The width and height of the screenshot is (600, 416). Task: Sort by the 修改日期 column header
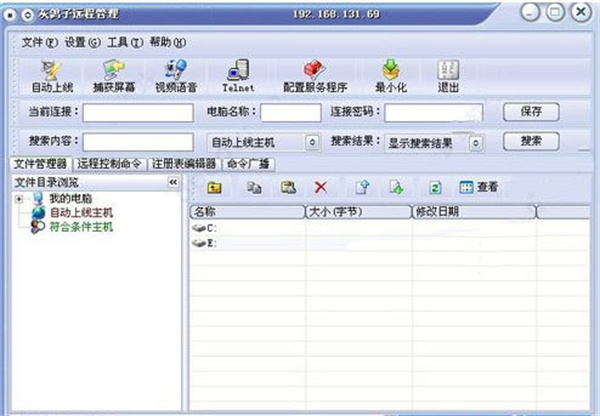coord(474,212)
